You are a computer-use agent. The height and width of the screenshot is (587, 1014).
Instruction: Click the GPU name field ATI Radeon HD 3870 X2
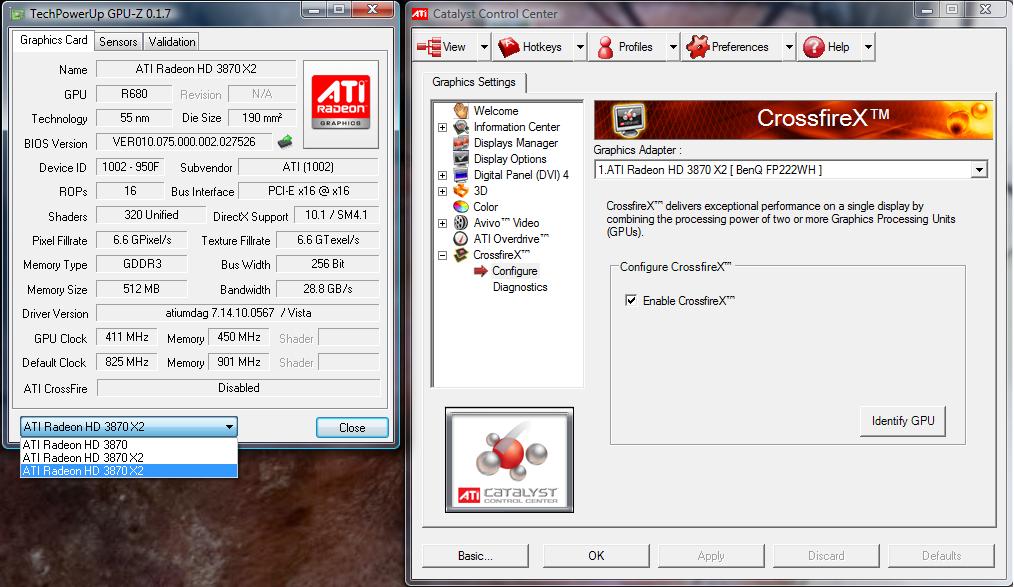(196, 69)
